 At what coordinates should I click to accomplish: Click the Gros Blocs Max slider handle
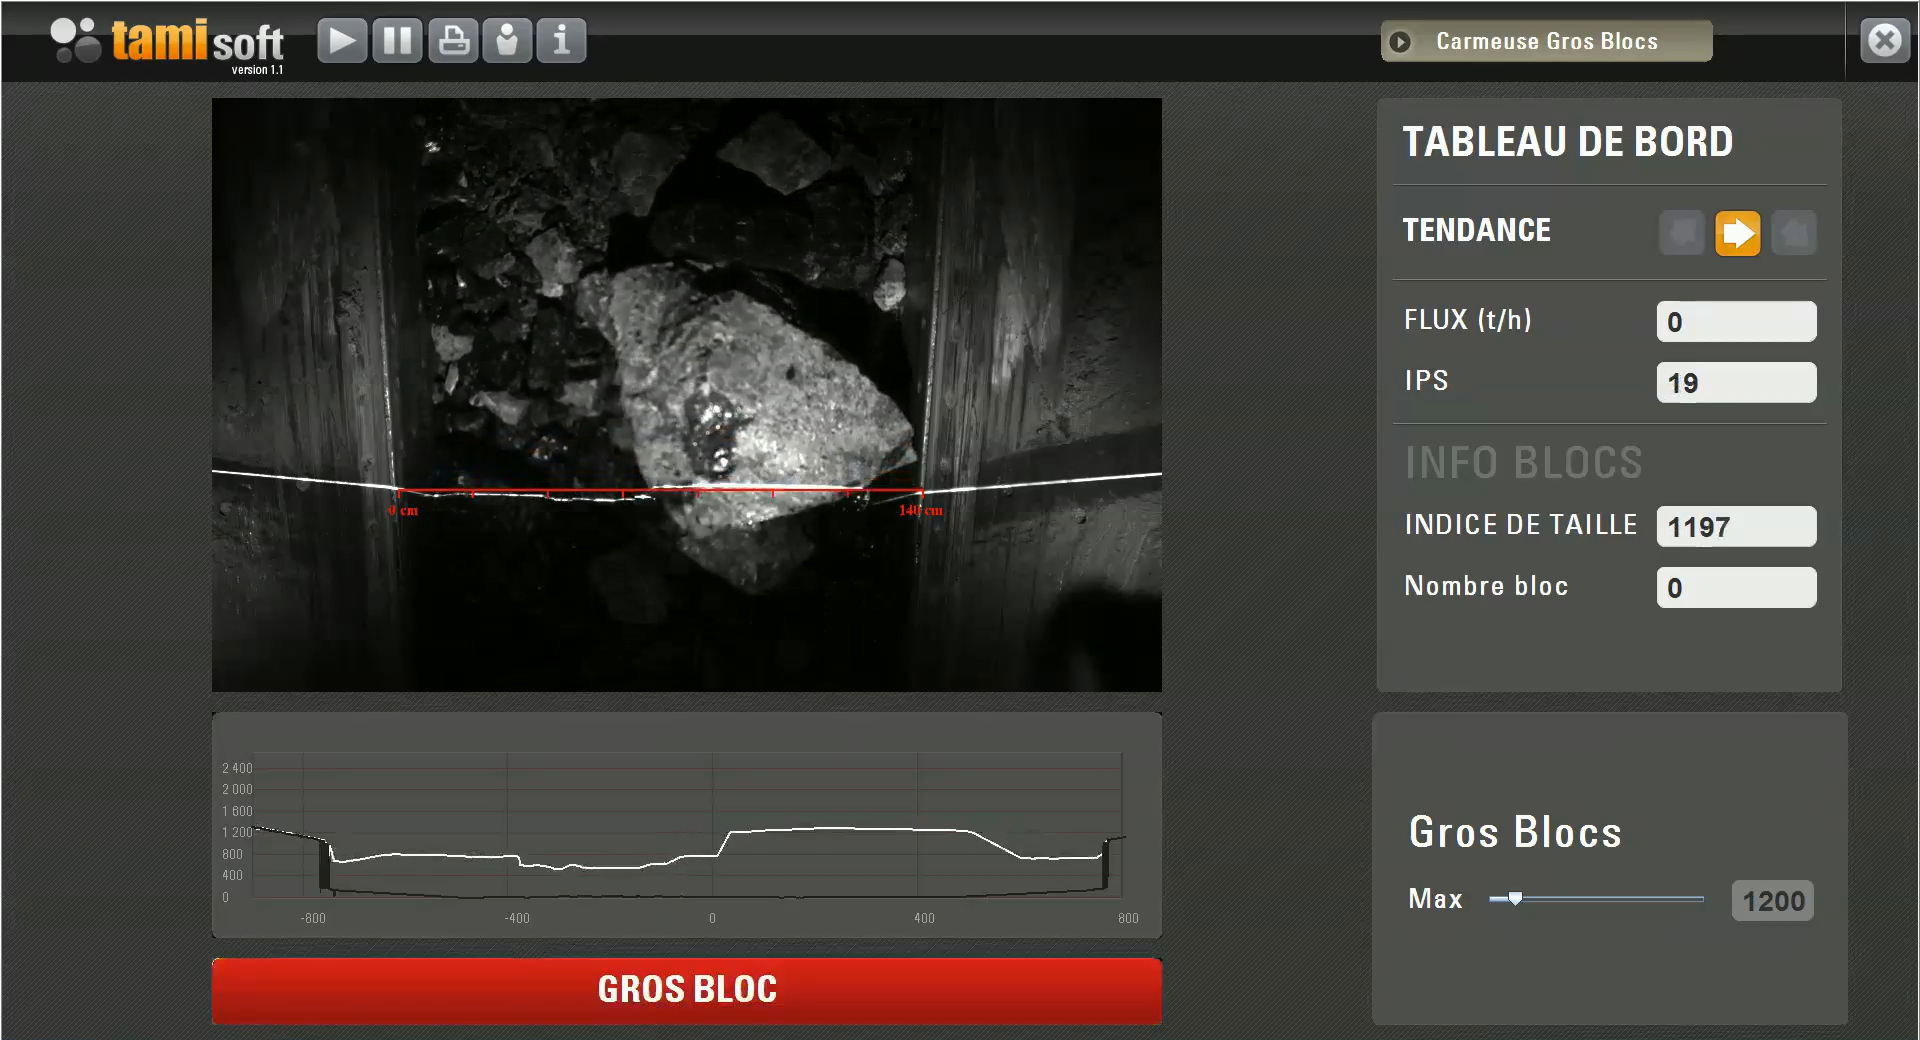click(1515, 899)
